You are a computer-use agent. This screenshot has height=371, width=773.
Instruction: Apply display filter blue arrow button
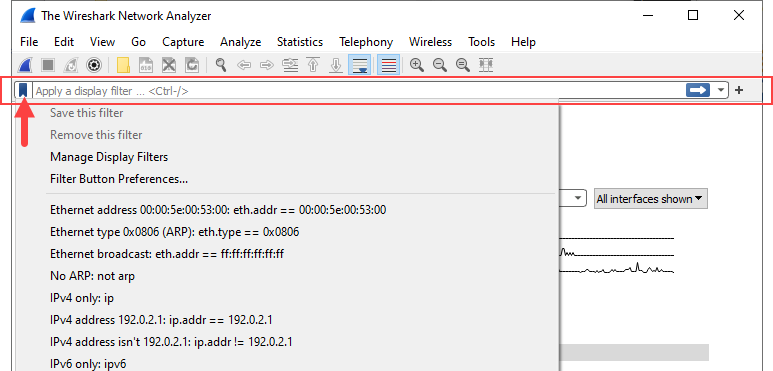pyautogui.click(x=698, y=90)
